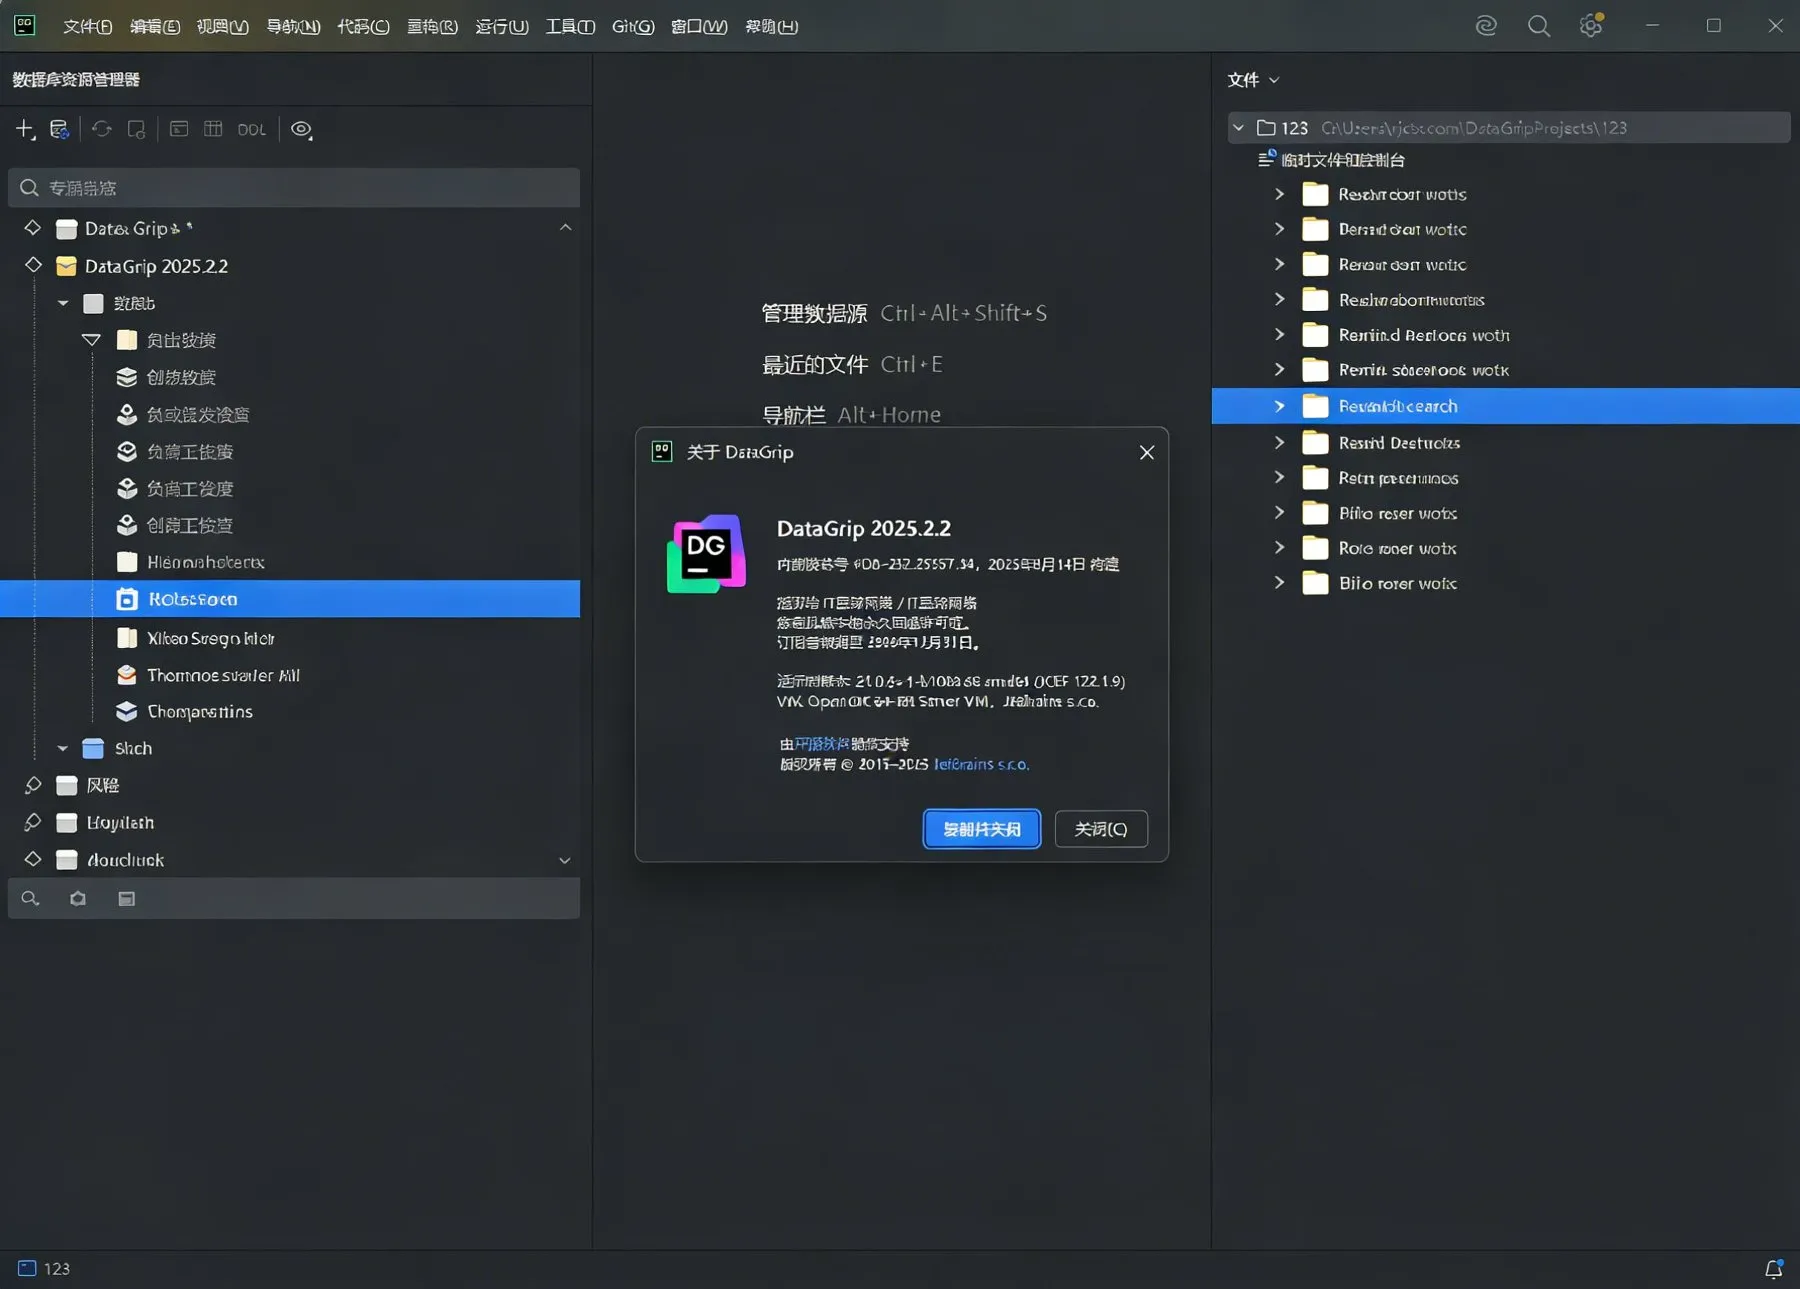Click the table grid icon in database toolbar

(x=213, y=129)
